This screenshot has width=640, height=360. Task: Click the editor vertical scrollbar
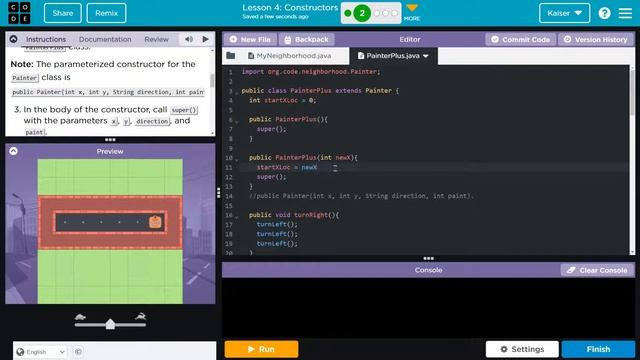tap(632, 92)
